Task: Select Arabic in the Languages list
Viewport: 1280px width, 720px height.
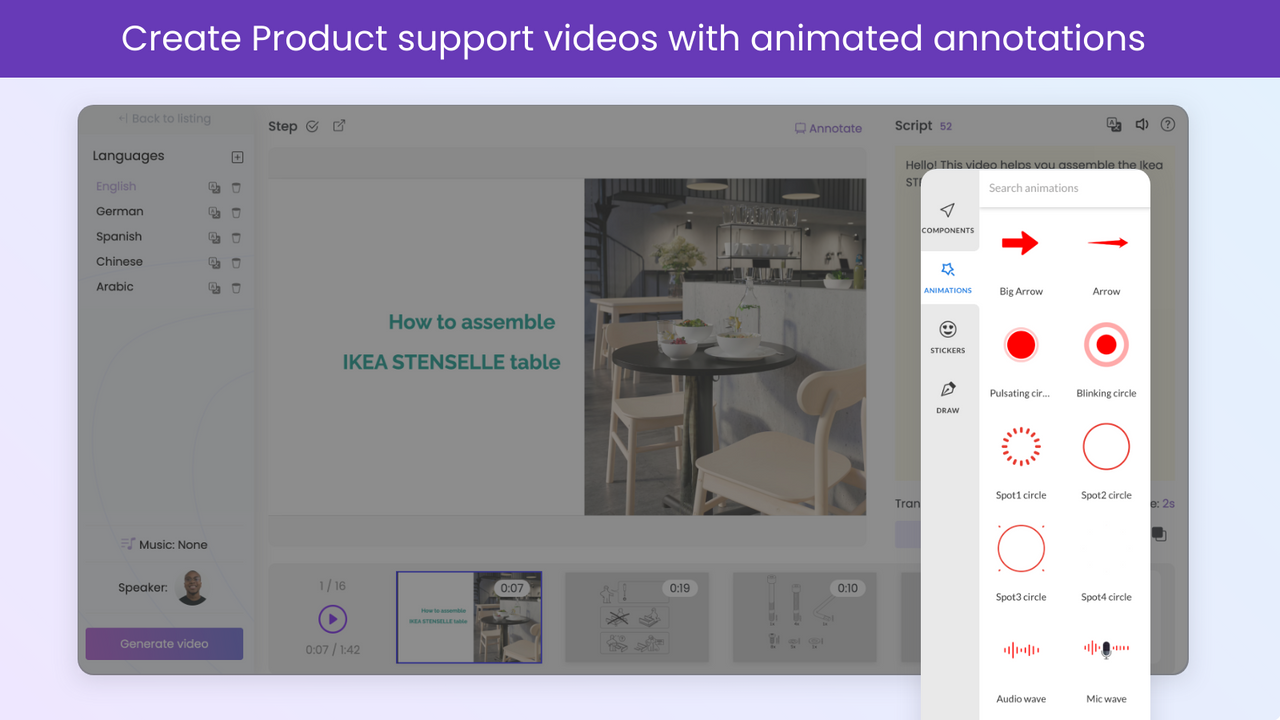Action: (x=115, y=286)
